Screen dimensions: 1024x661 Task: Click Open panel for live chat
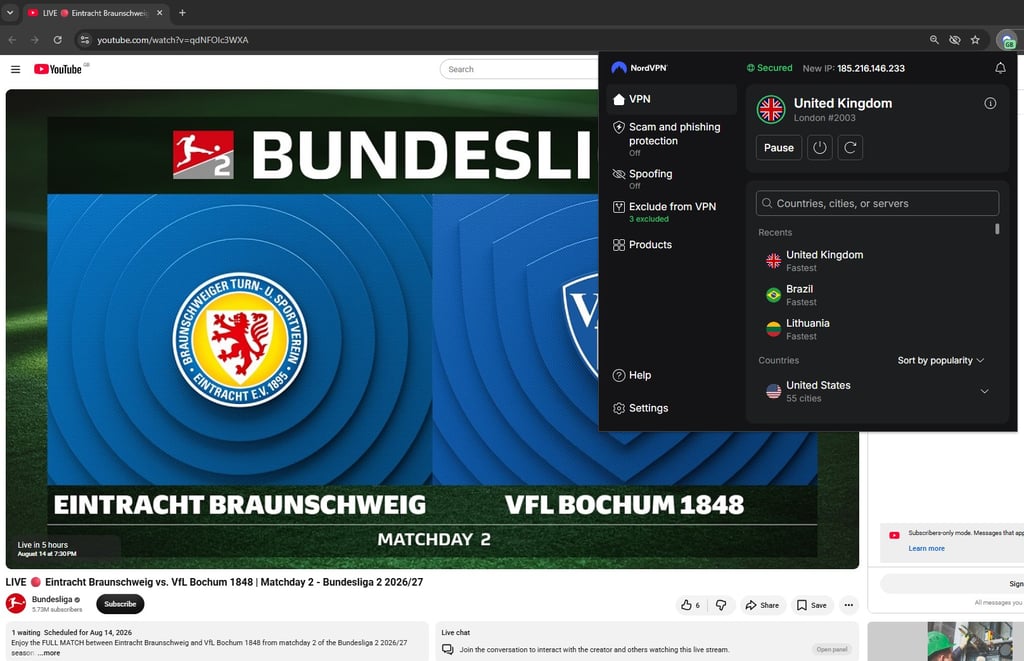pyautogui.click(x=831, y=649)
